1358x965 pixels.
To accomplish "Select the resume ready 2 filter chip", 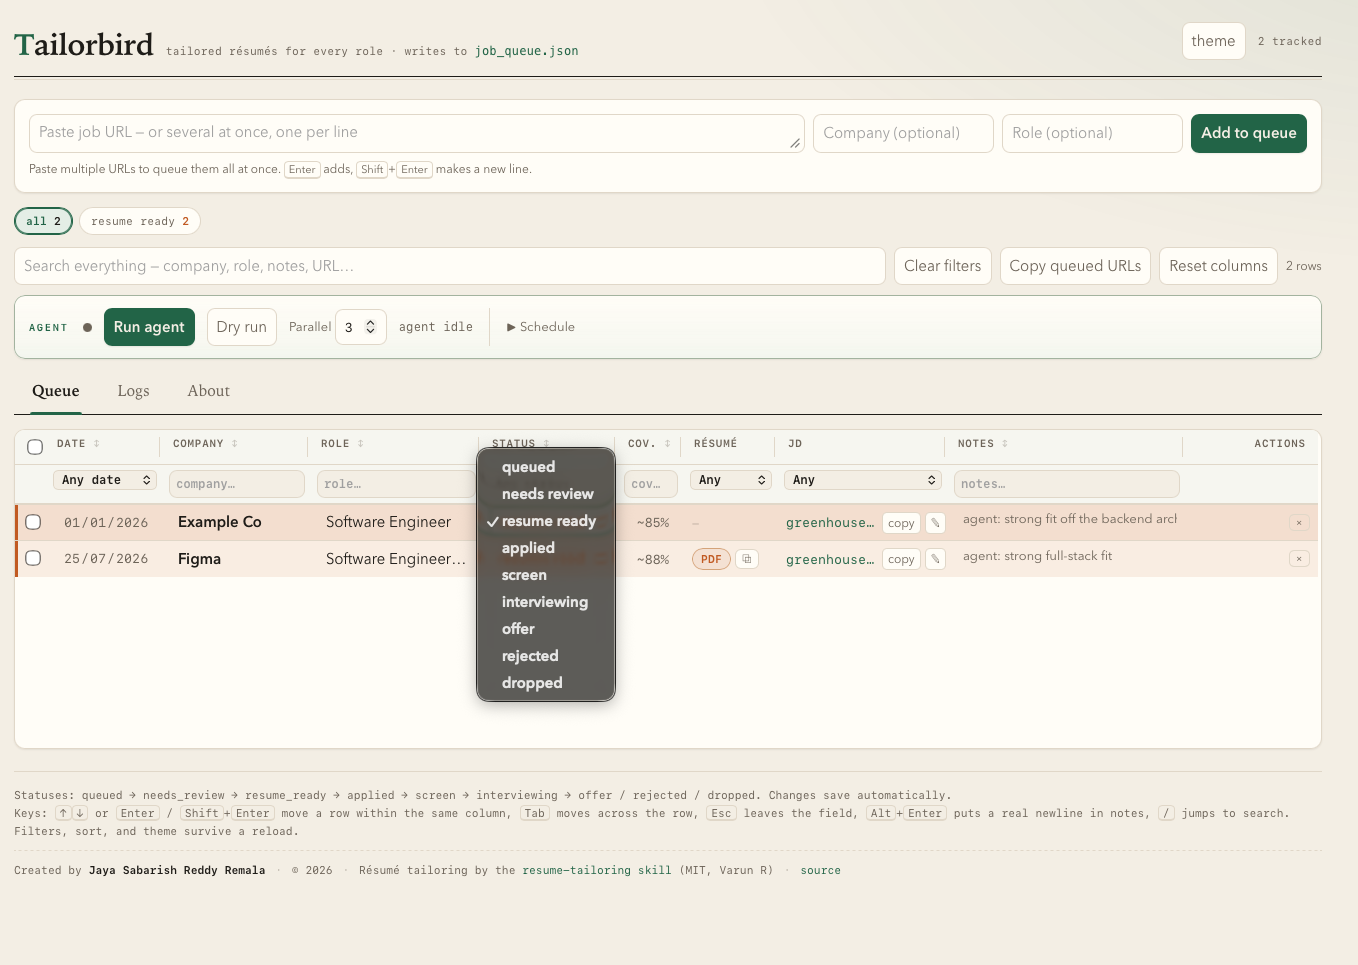I will coord(140,221).
